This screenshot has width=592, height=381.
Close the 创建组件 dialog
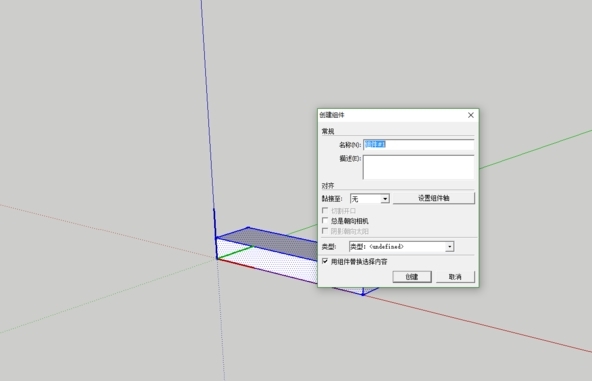470,115
